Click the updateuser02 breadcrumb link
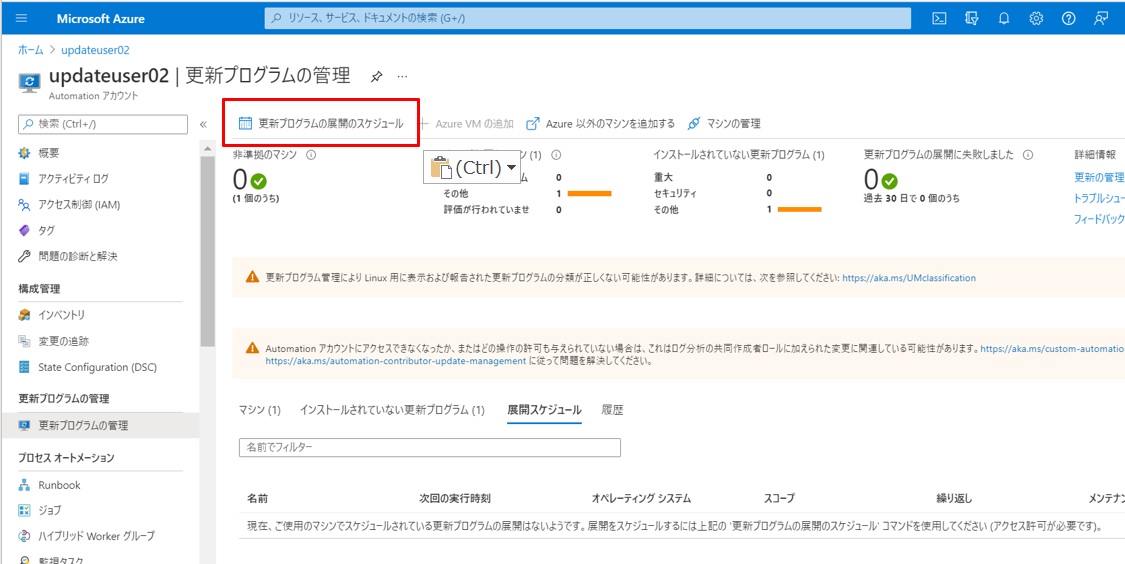The width and height of the screenshot is (1125, 564). [95, 50]
